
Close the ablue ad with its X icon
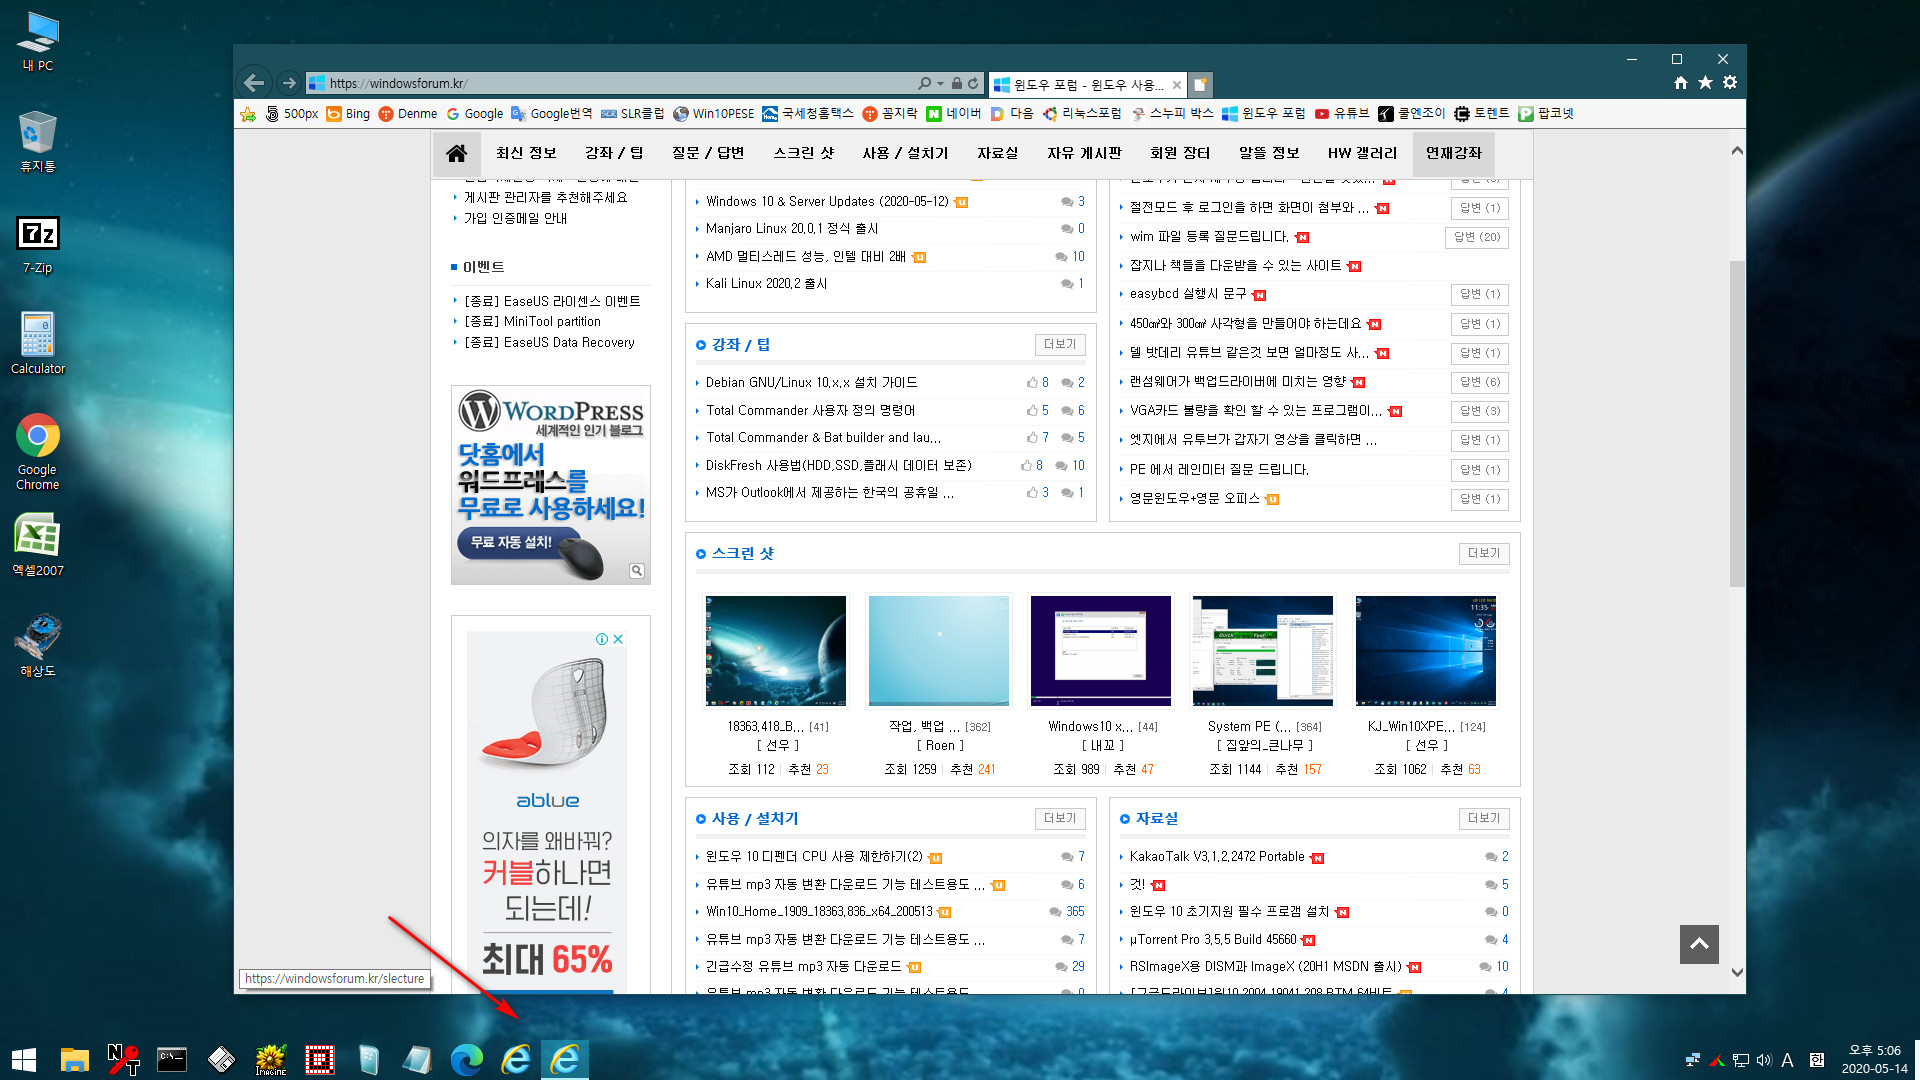coord(618,640)
